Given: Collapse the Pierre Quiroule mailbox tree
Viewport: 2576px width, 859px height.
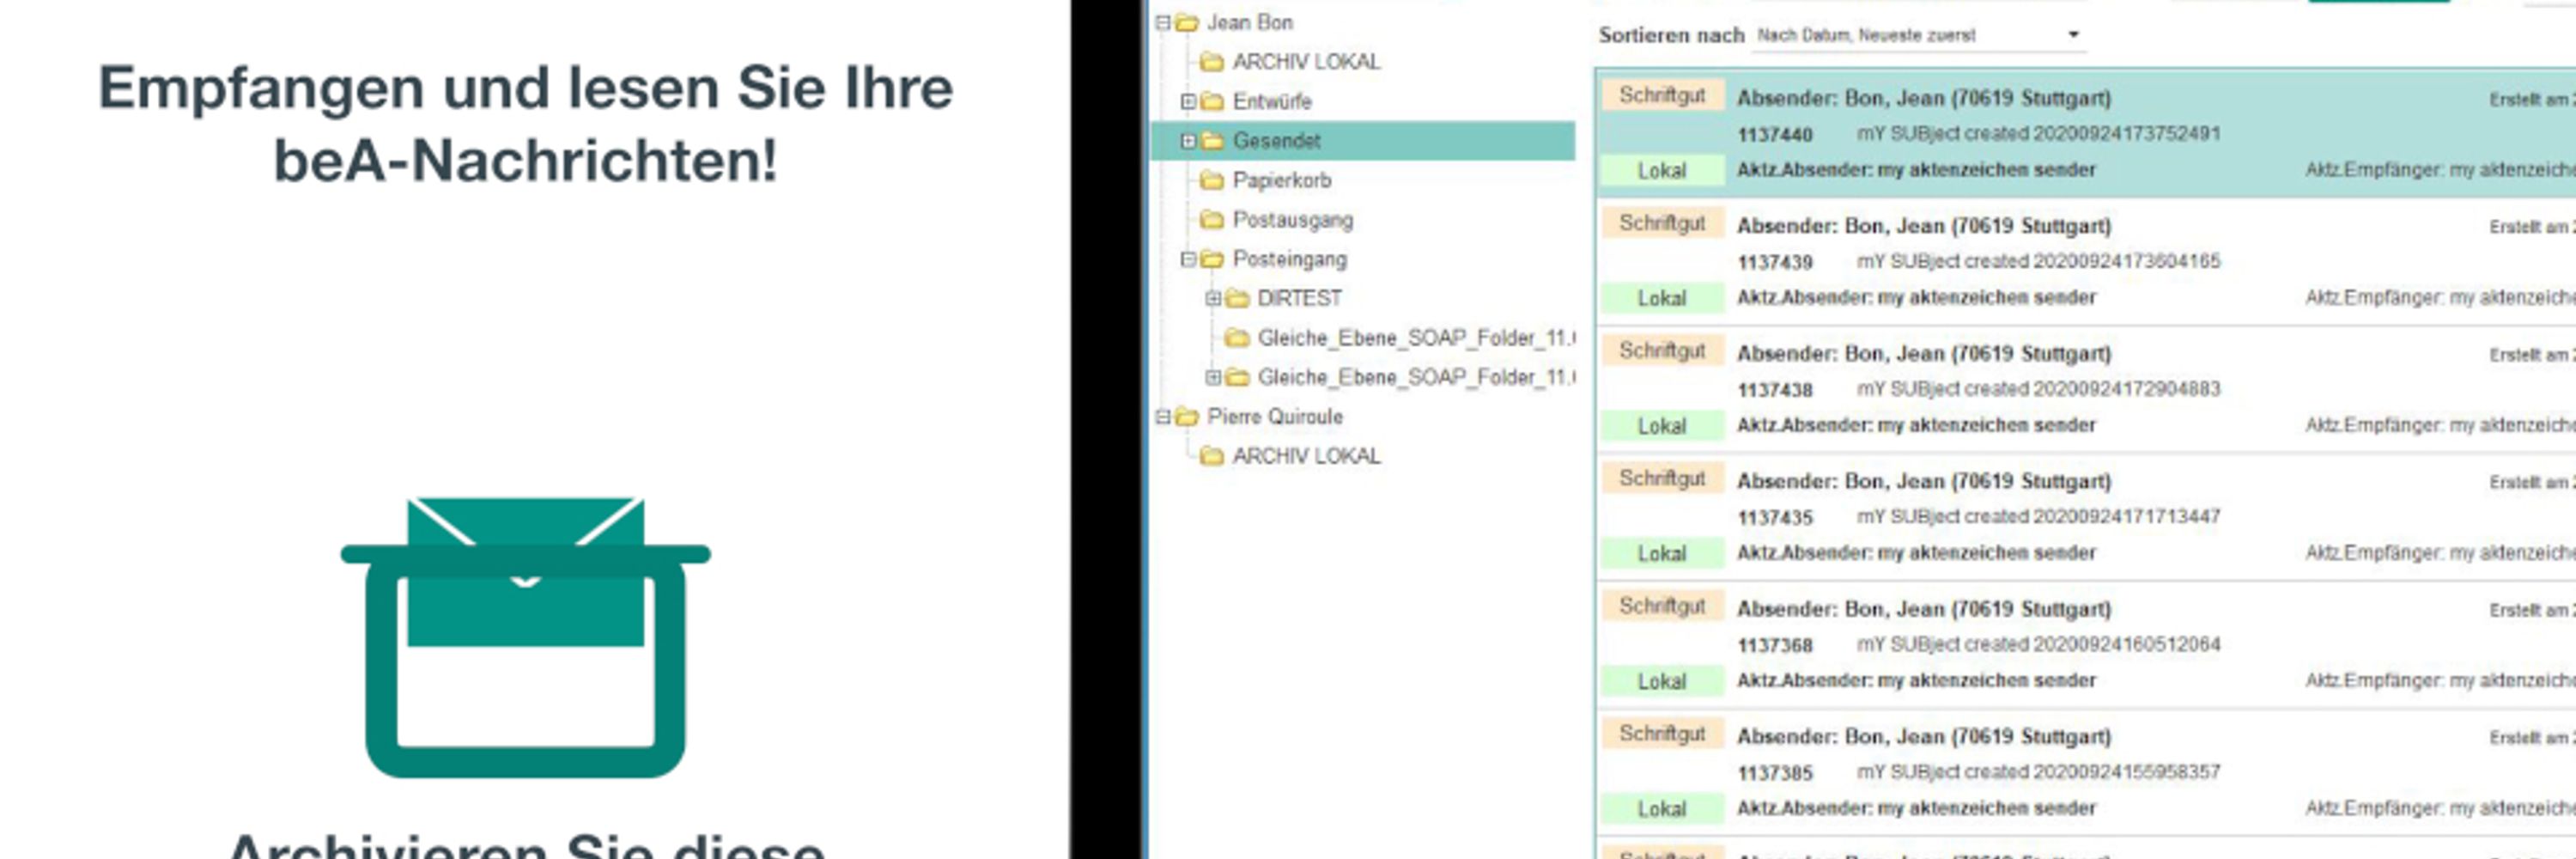Looking at the screenshot, I should [1162, 416].
